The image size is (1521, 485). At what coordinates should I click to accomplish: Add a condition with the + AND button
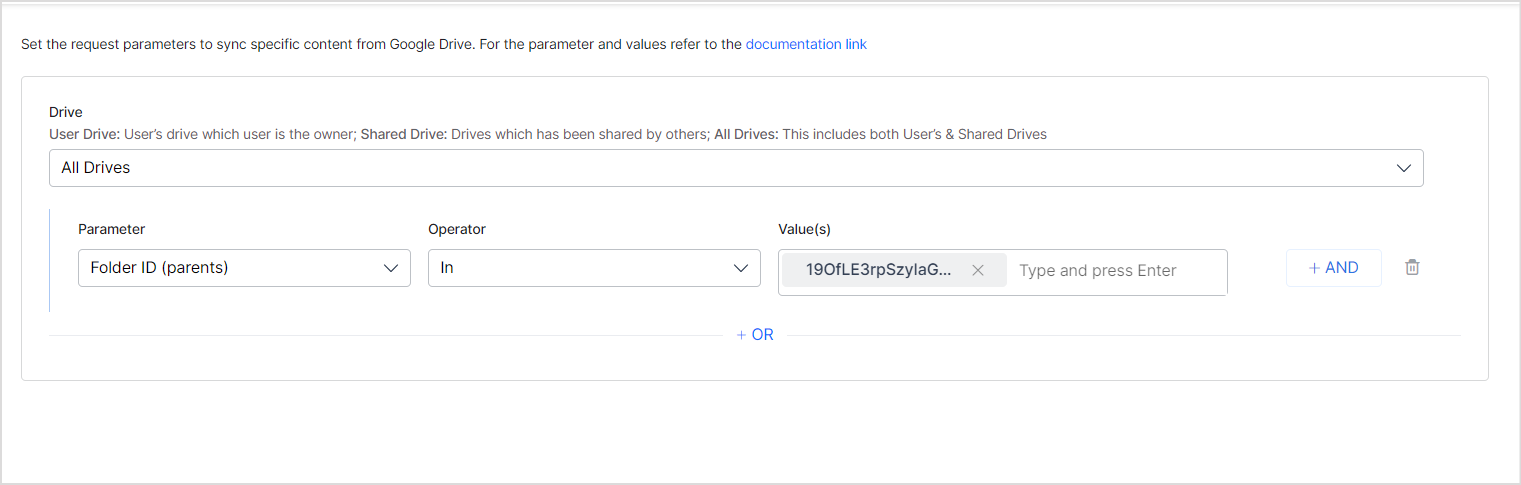[1333, 268]
